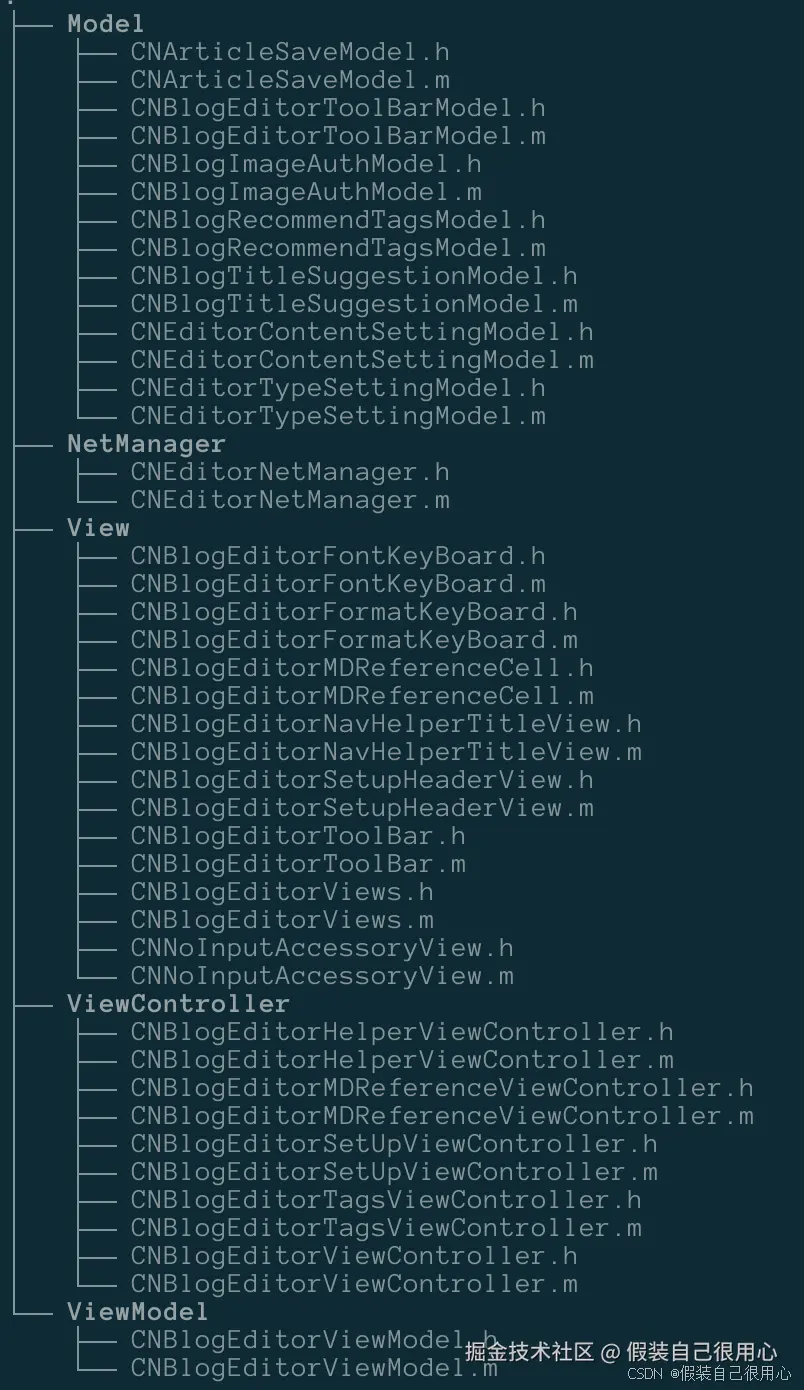Viewport: 804px width, 1390px height.
Task: Select CNBlogTitleSuggestionModel.h file
Action: [x=353, y=275]
